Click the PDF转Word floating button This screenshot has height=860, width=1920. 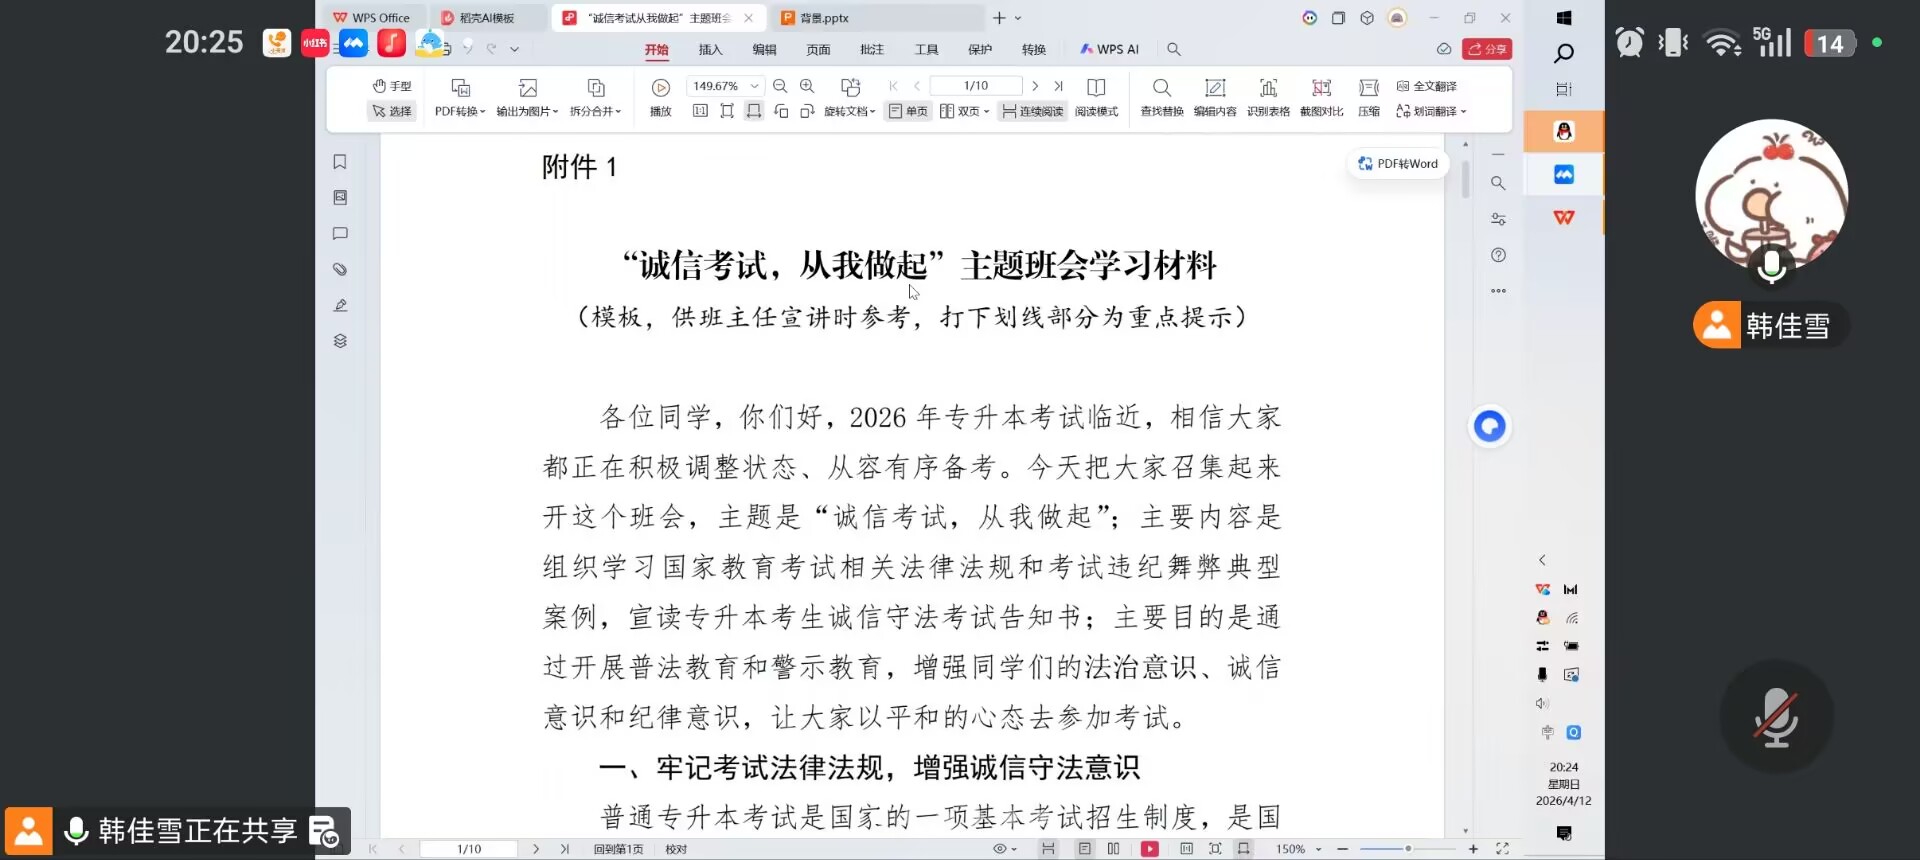(1398, 164)
